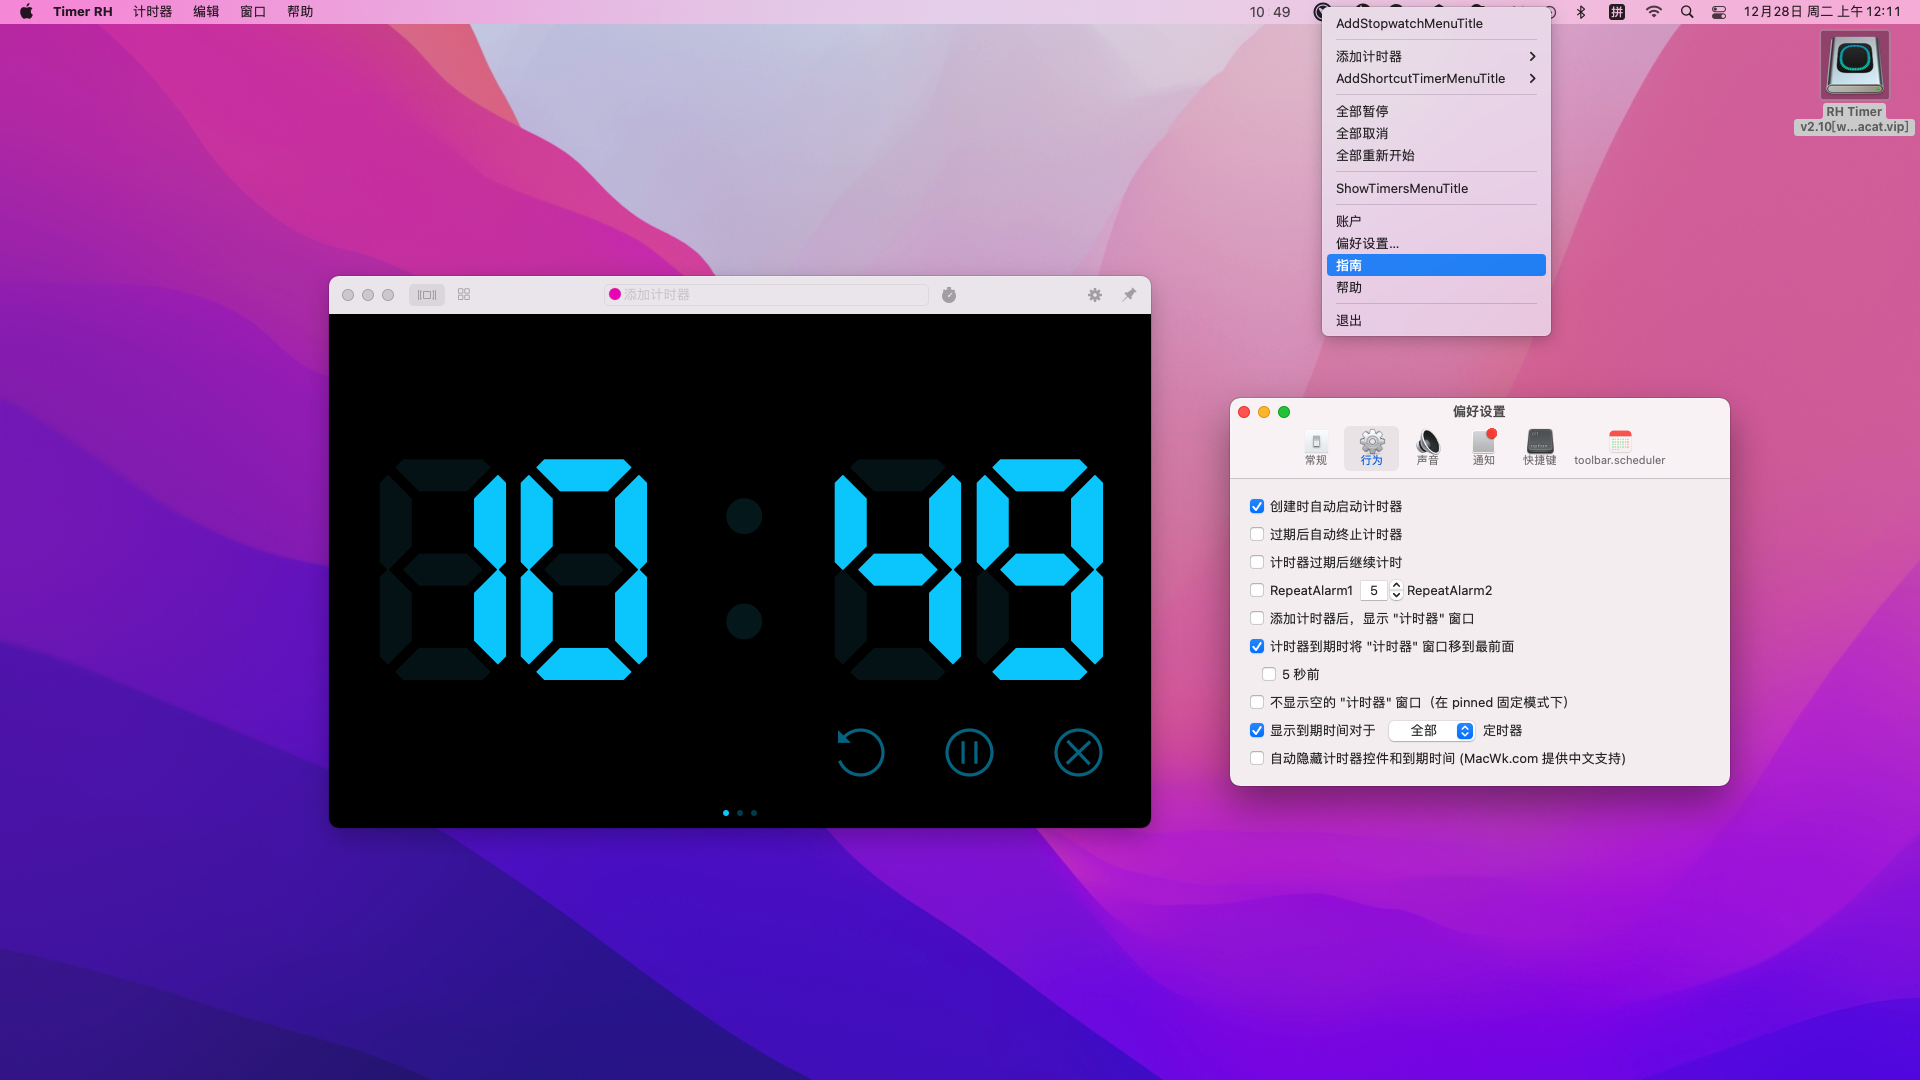Pause the running timer
The width and height of the screenshot is (1920, 1080).
[969, 753]
